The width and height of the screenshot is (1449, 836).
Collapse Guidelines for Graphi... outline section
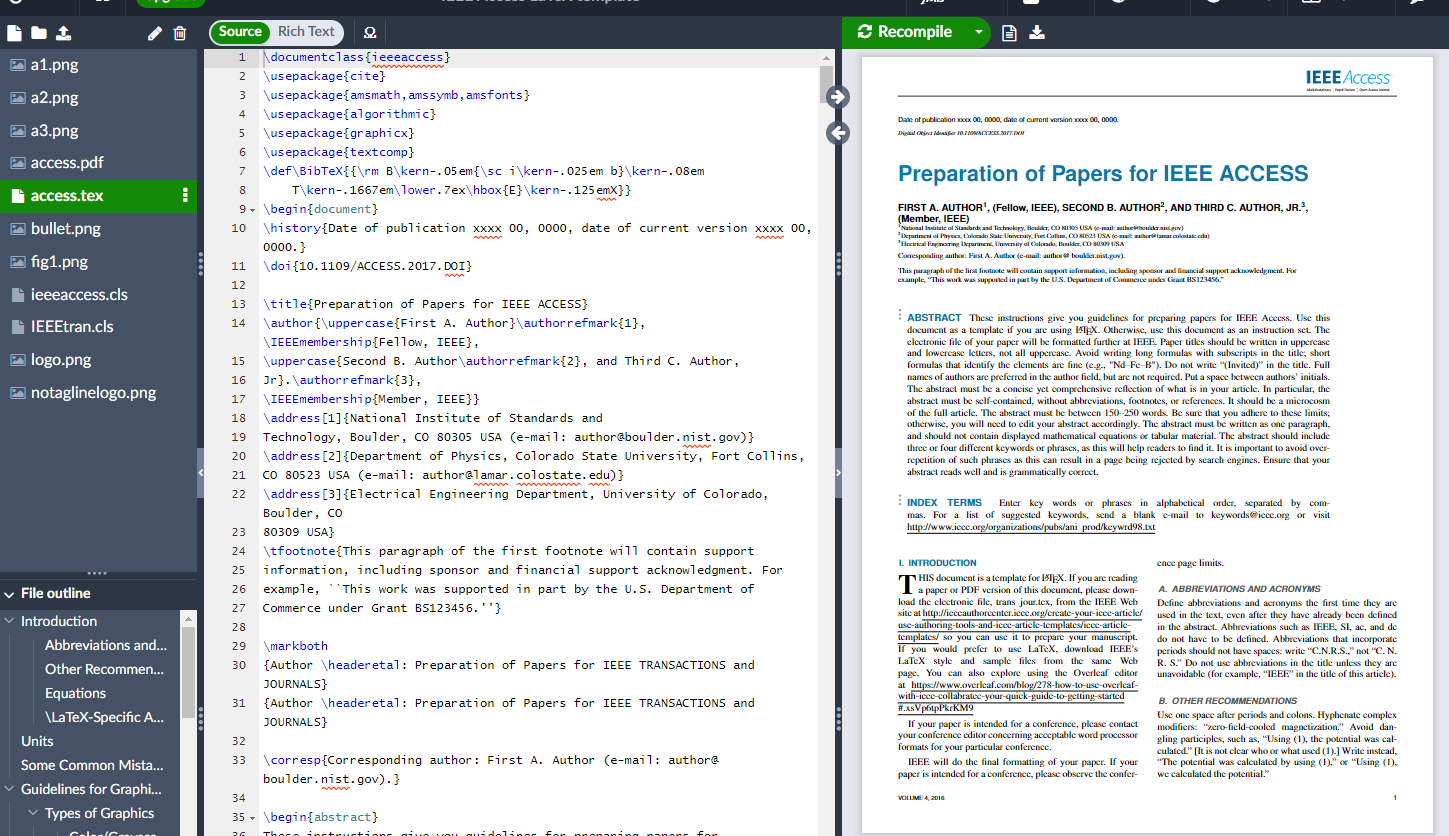[x=10, y=789]
